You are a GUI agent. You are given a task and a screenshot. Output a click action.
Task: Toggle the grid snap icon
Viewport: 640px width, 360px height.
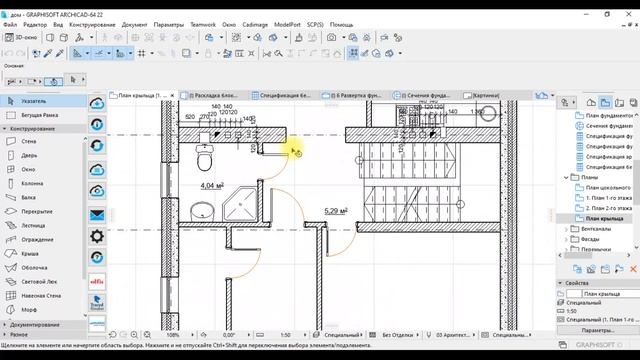142,53
